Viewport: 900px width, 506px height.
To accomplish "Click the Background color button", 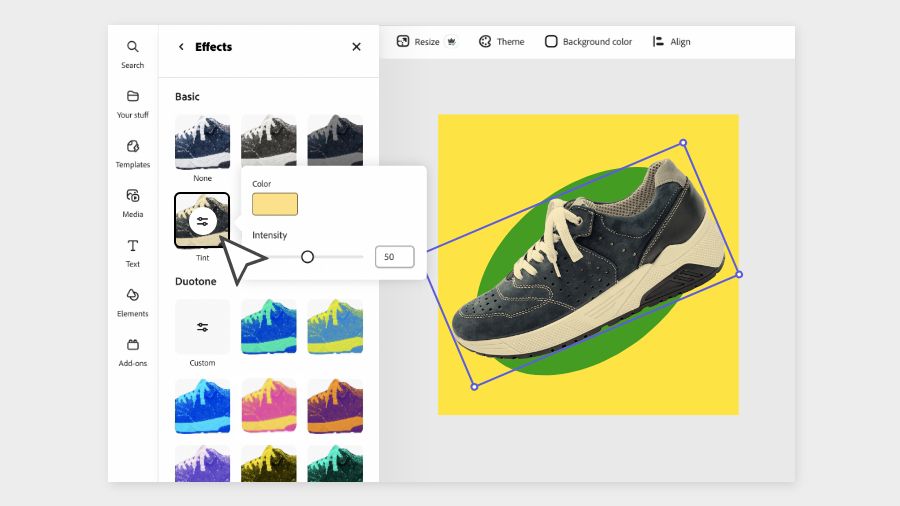I will [x=588, y=41].
